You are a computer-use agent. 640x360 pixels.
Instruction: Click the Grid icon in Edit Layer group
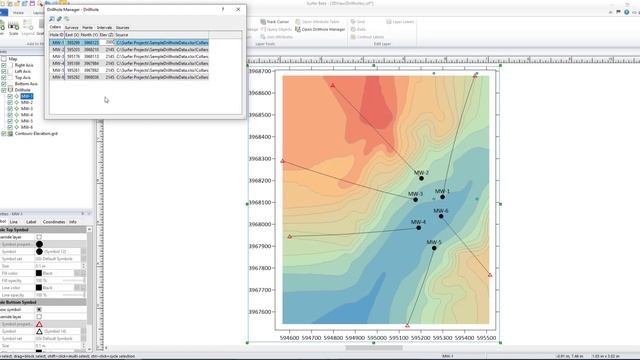(353, 22)
